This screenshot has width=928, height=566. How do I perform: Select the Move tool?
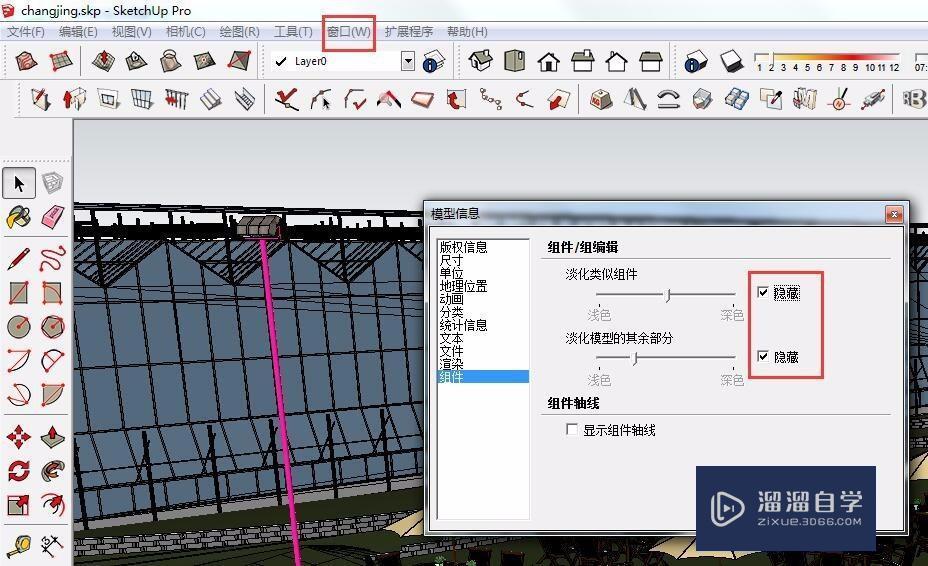tap(19, 438)
